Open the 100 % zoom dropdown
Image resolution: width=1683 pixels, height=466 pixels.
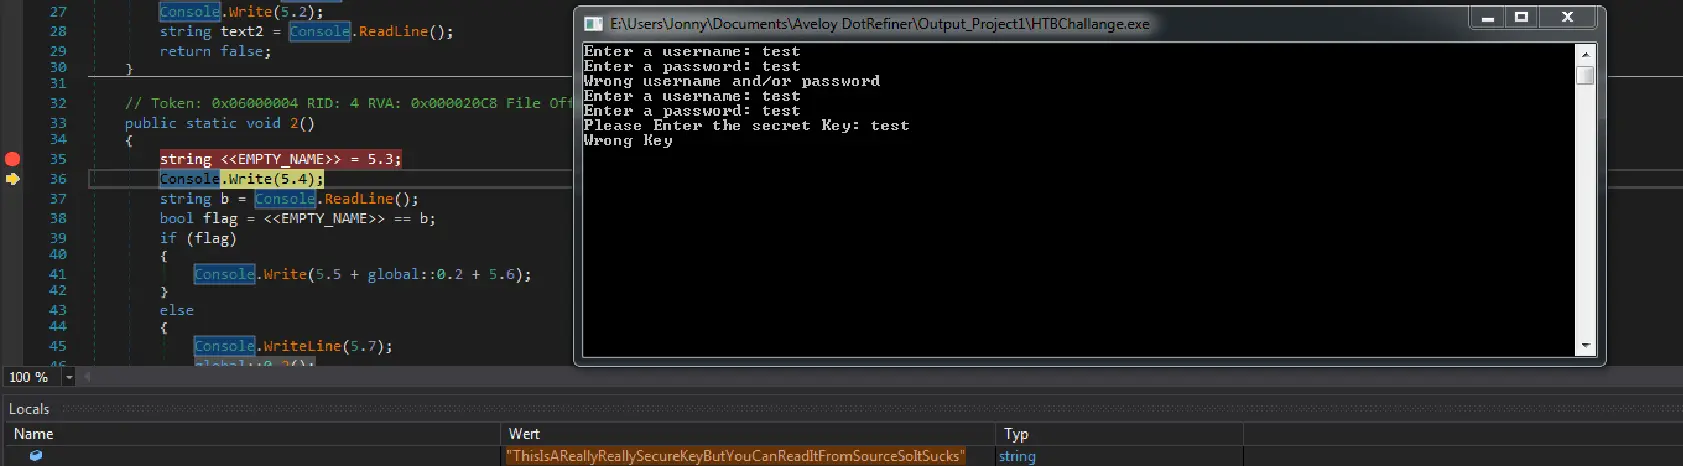click(69, 377)
